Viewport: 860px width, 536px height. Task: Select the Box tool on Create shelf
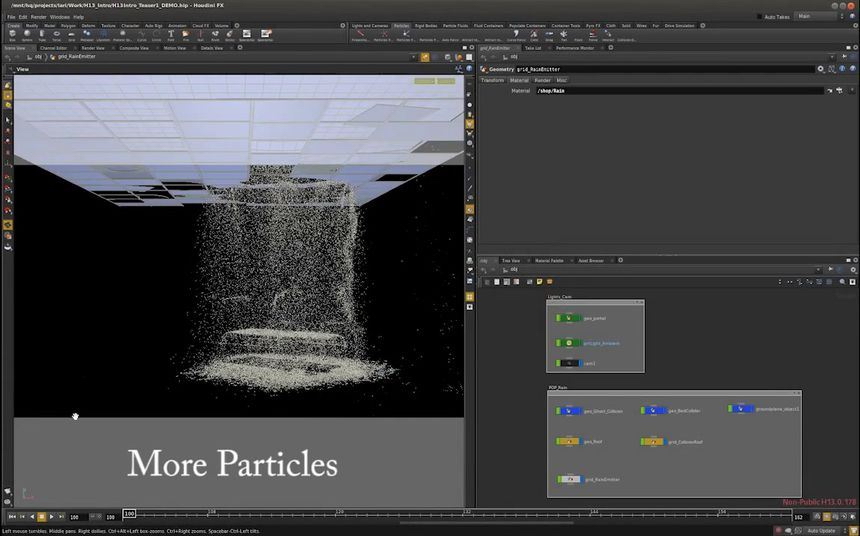tap(12, 35)
